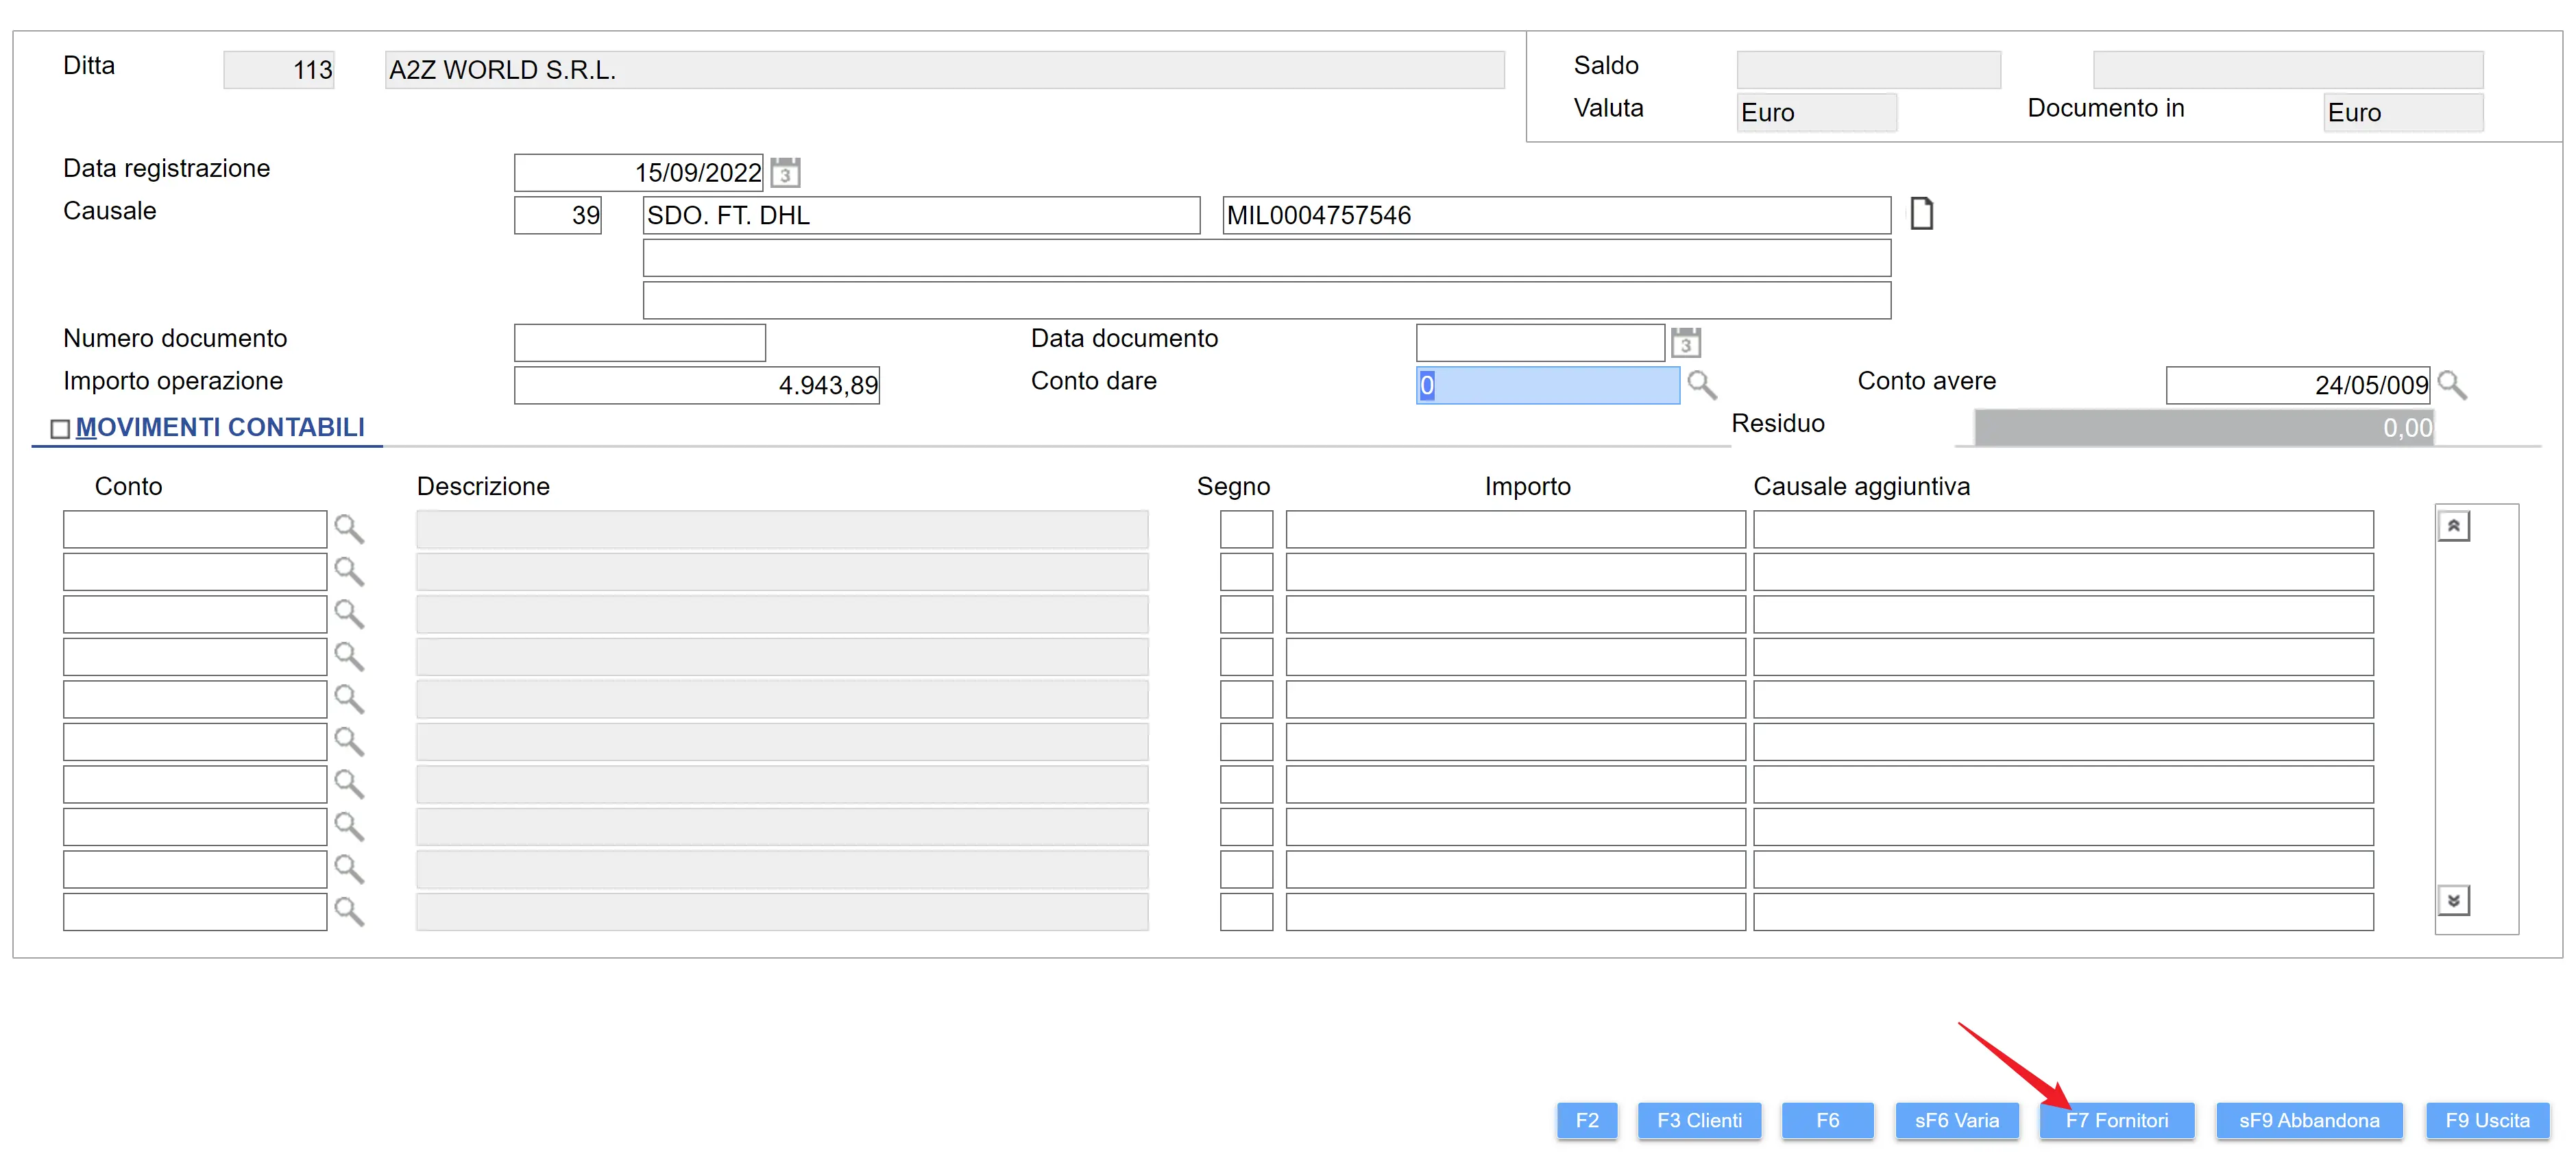Click into the Numero documento field
This screenshot has width=2576, height=1152.
[x=639, y=342]
